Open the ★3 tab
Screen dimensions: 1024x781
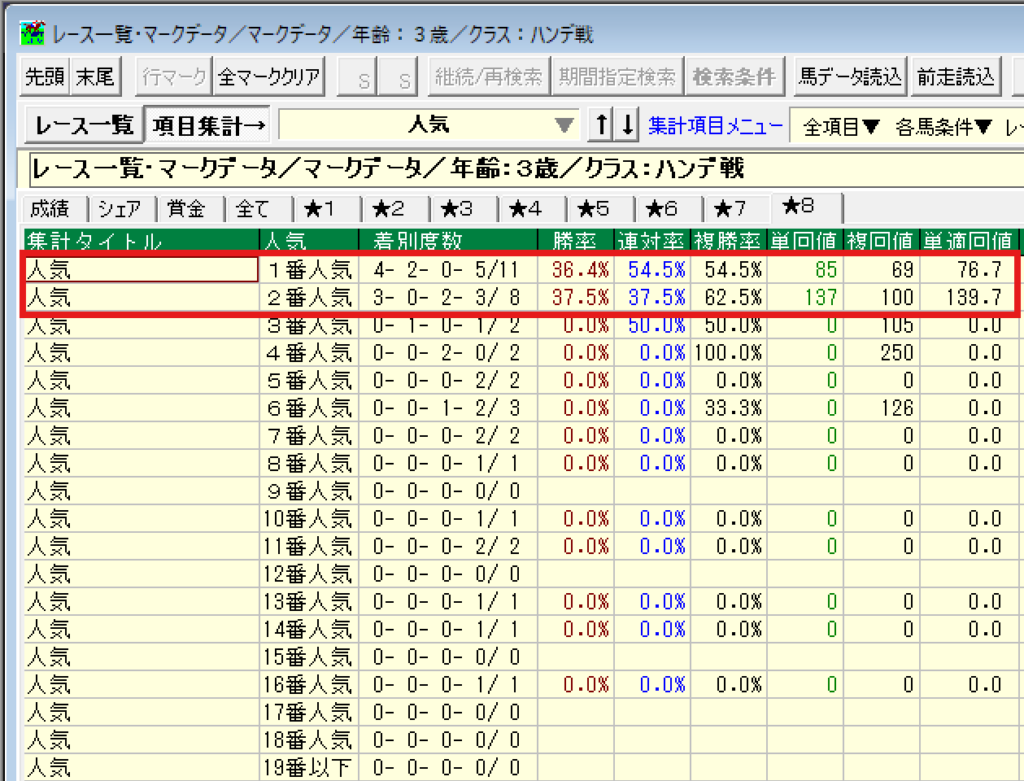pyautogui.click(x=463, y=210)
